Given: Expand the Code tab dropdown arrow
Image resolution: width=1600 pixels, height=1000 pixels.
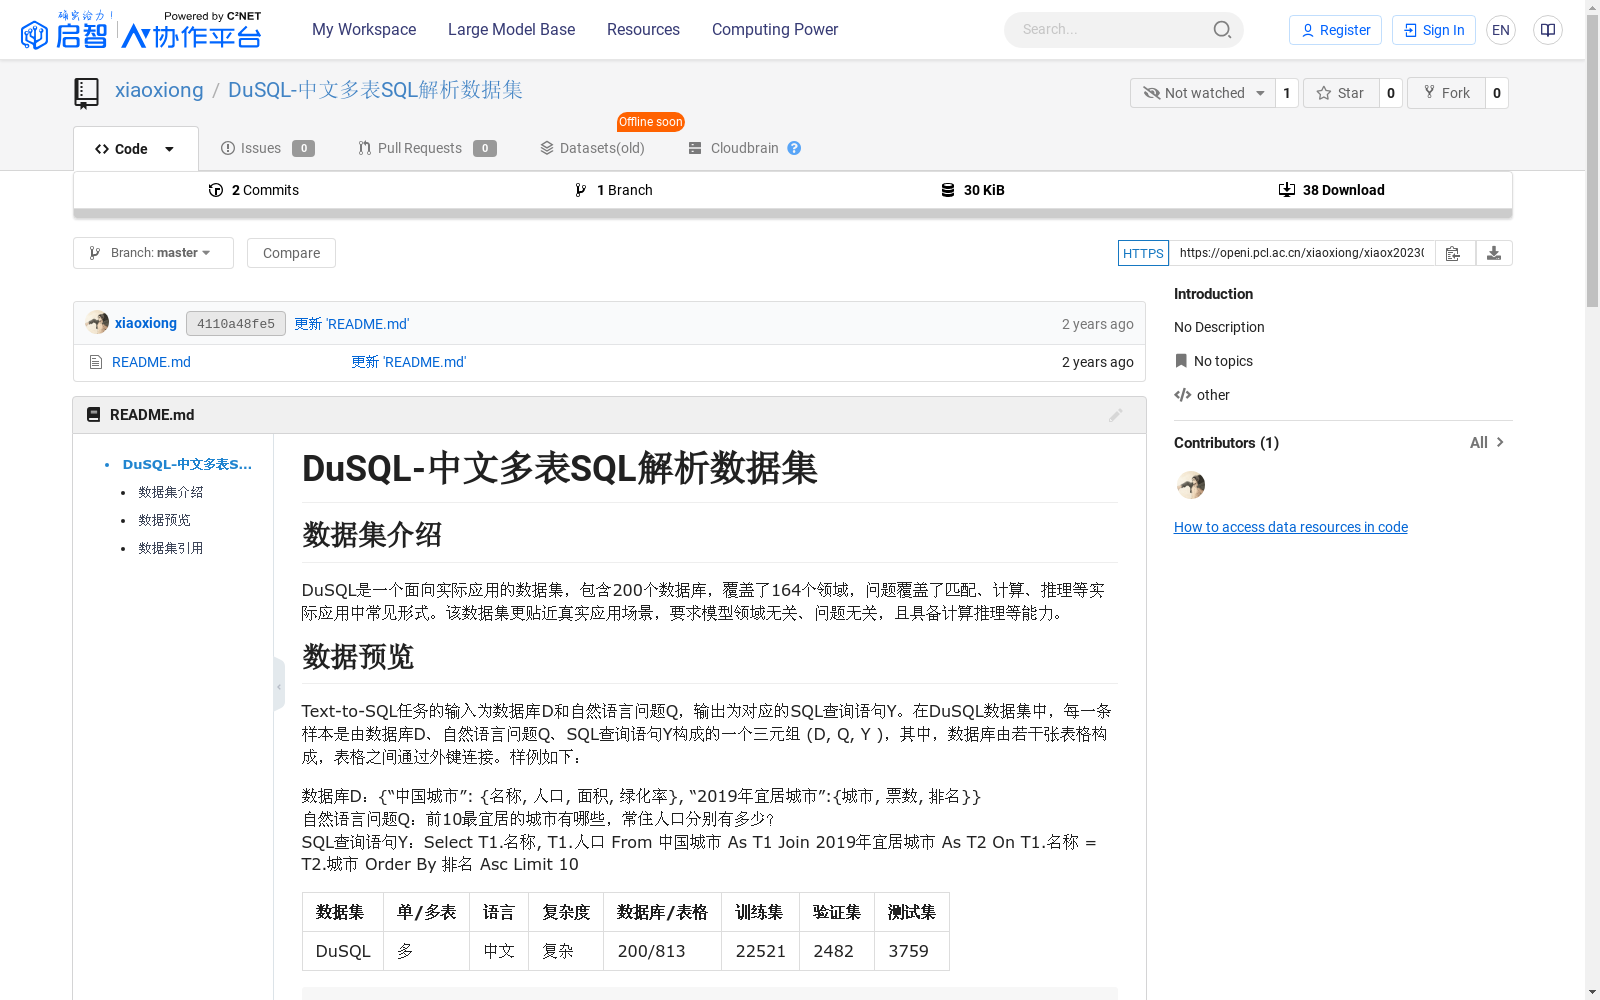Looking at the screenshot, I should 168,148.
